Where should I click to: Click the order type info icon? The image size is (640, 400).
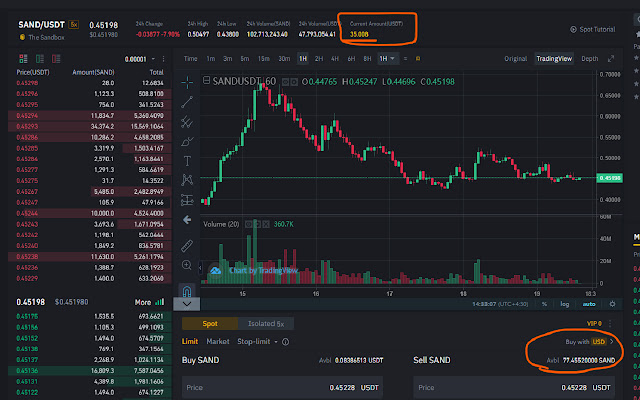tap(286, 342)
